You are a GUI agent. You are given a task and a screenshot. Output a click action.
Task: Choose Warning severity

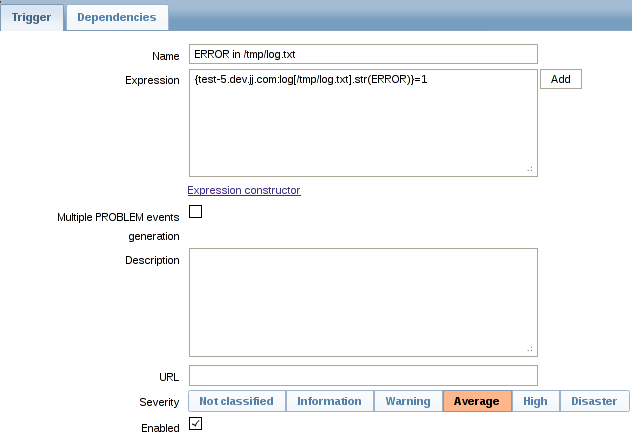tap(407, 401)
